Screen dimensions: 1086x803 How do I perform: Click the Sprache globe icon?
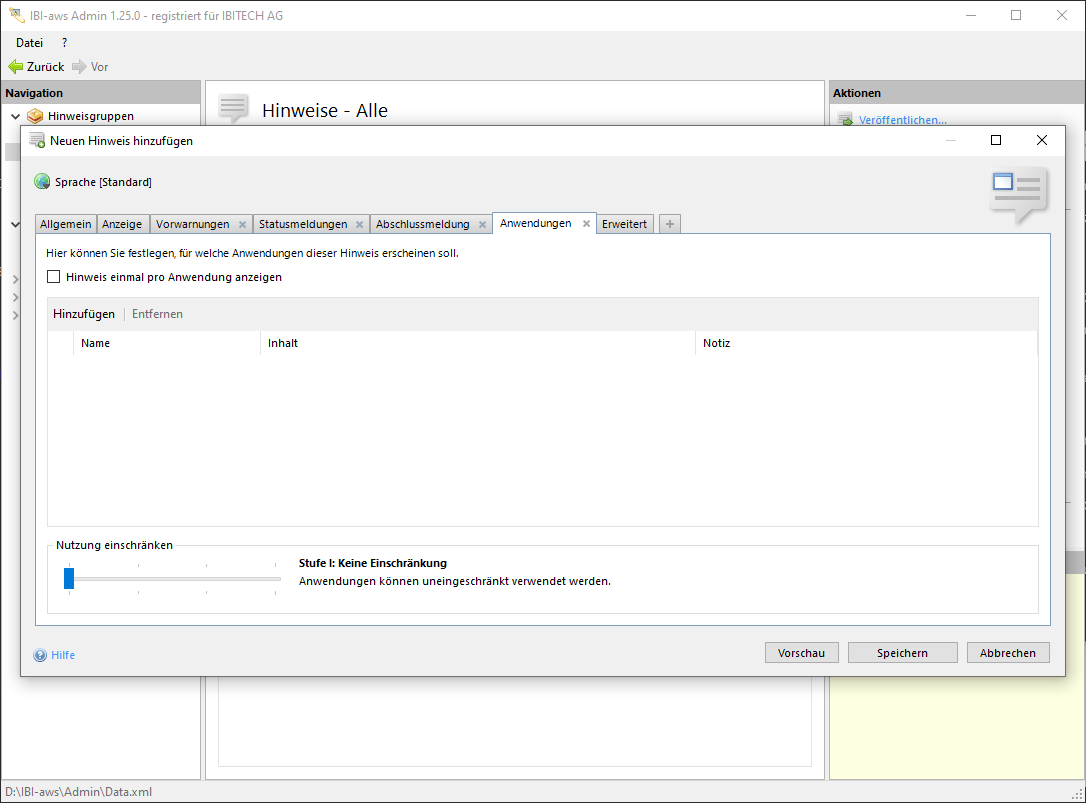42,182
